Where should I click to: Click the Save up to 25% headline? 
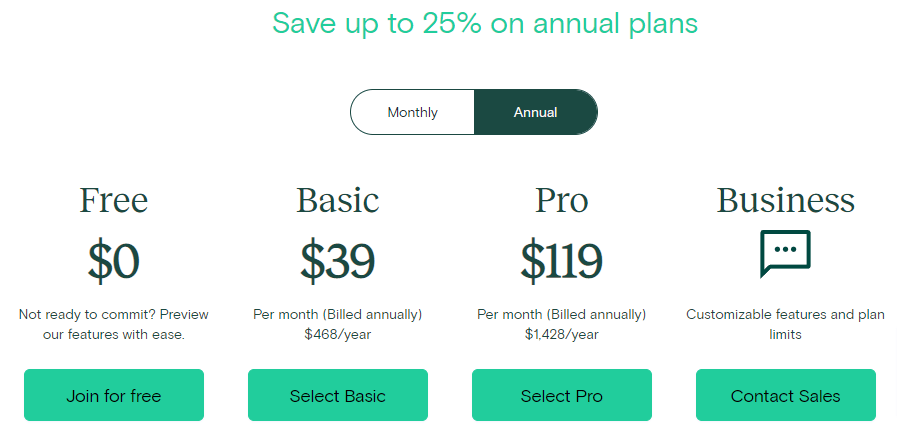[485, 23]
